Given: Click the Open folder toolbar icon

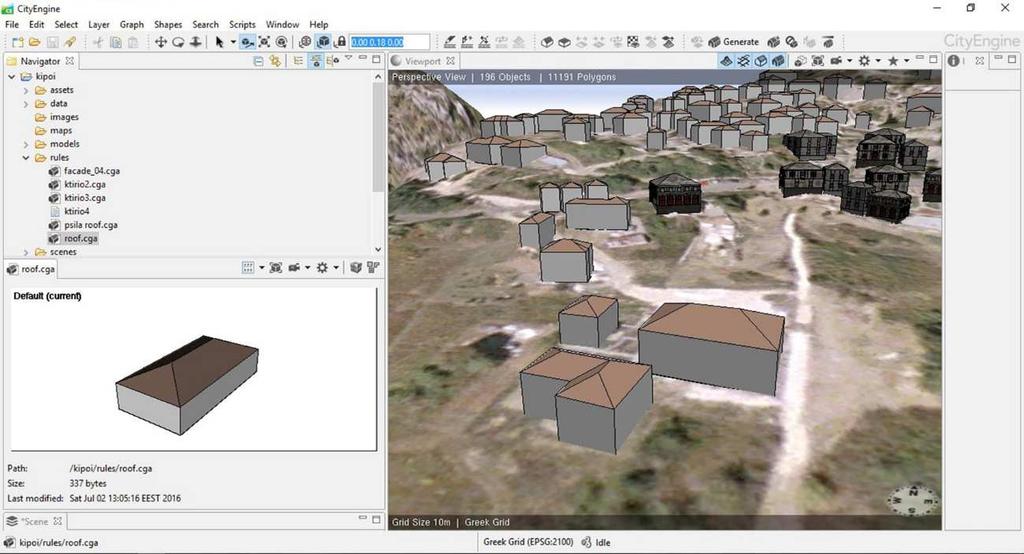Looking at the screenshot, I should pyautogui.click(x=34, y=42).
